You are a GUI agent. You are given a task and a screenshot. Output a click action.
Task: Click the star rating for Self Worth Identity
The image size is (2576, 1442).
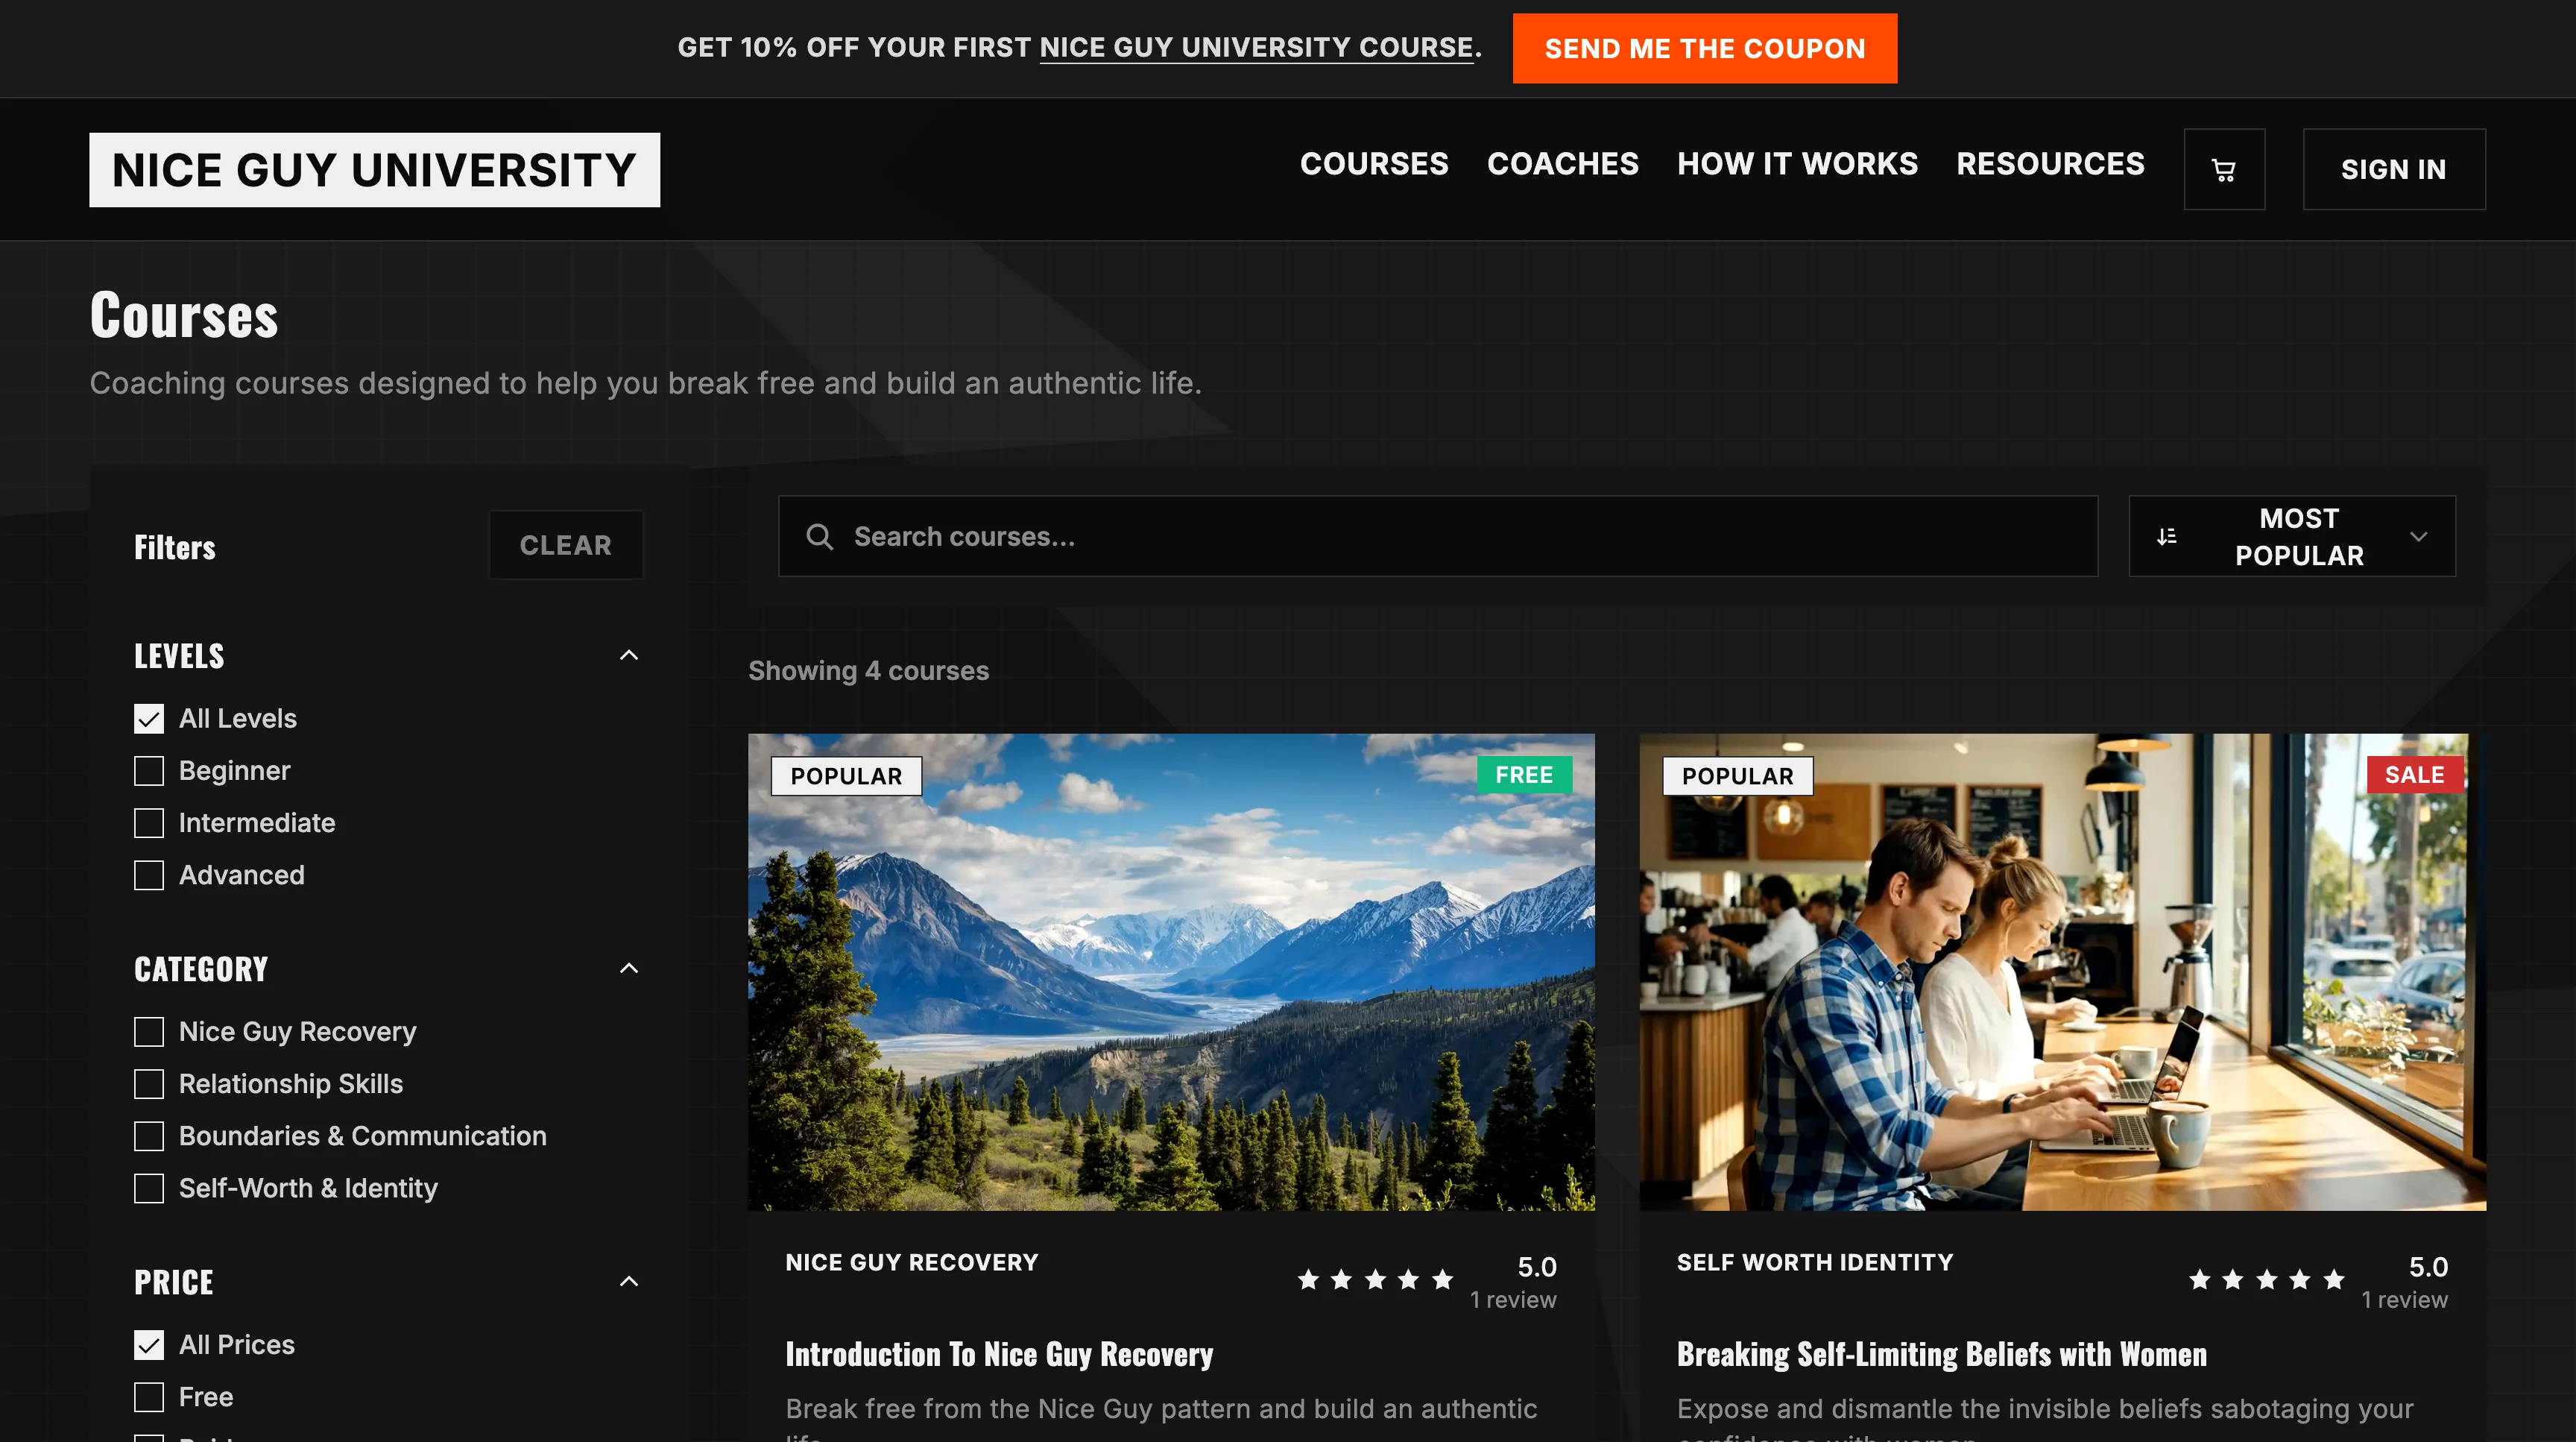[2266, 1279]
